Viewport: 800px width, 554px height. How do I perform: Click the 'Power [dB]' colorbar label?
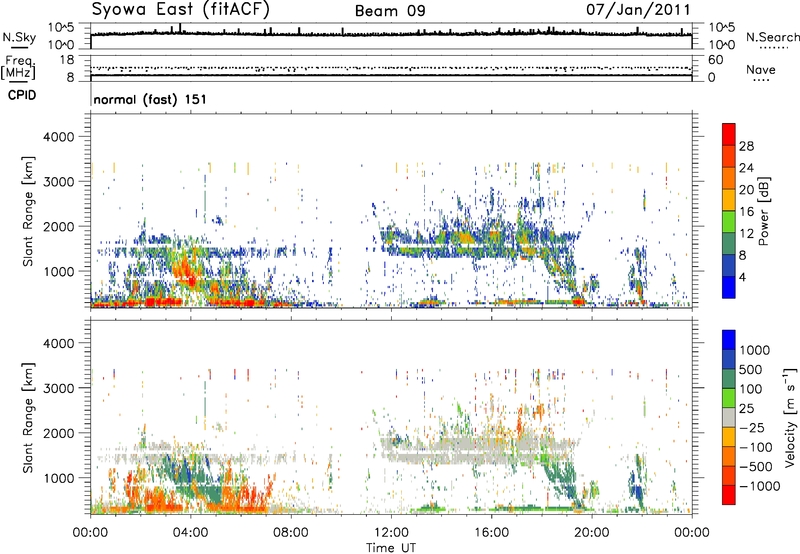[x=763, y=211]
